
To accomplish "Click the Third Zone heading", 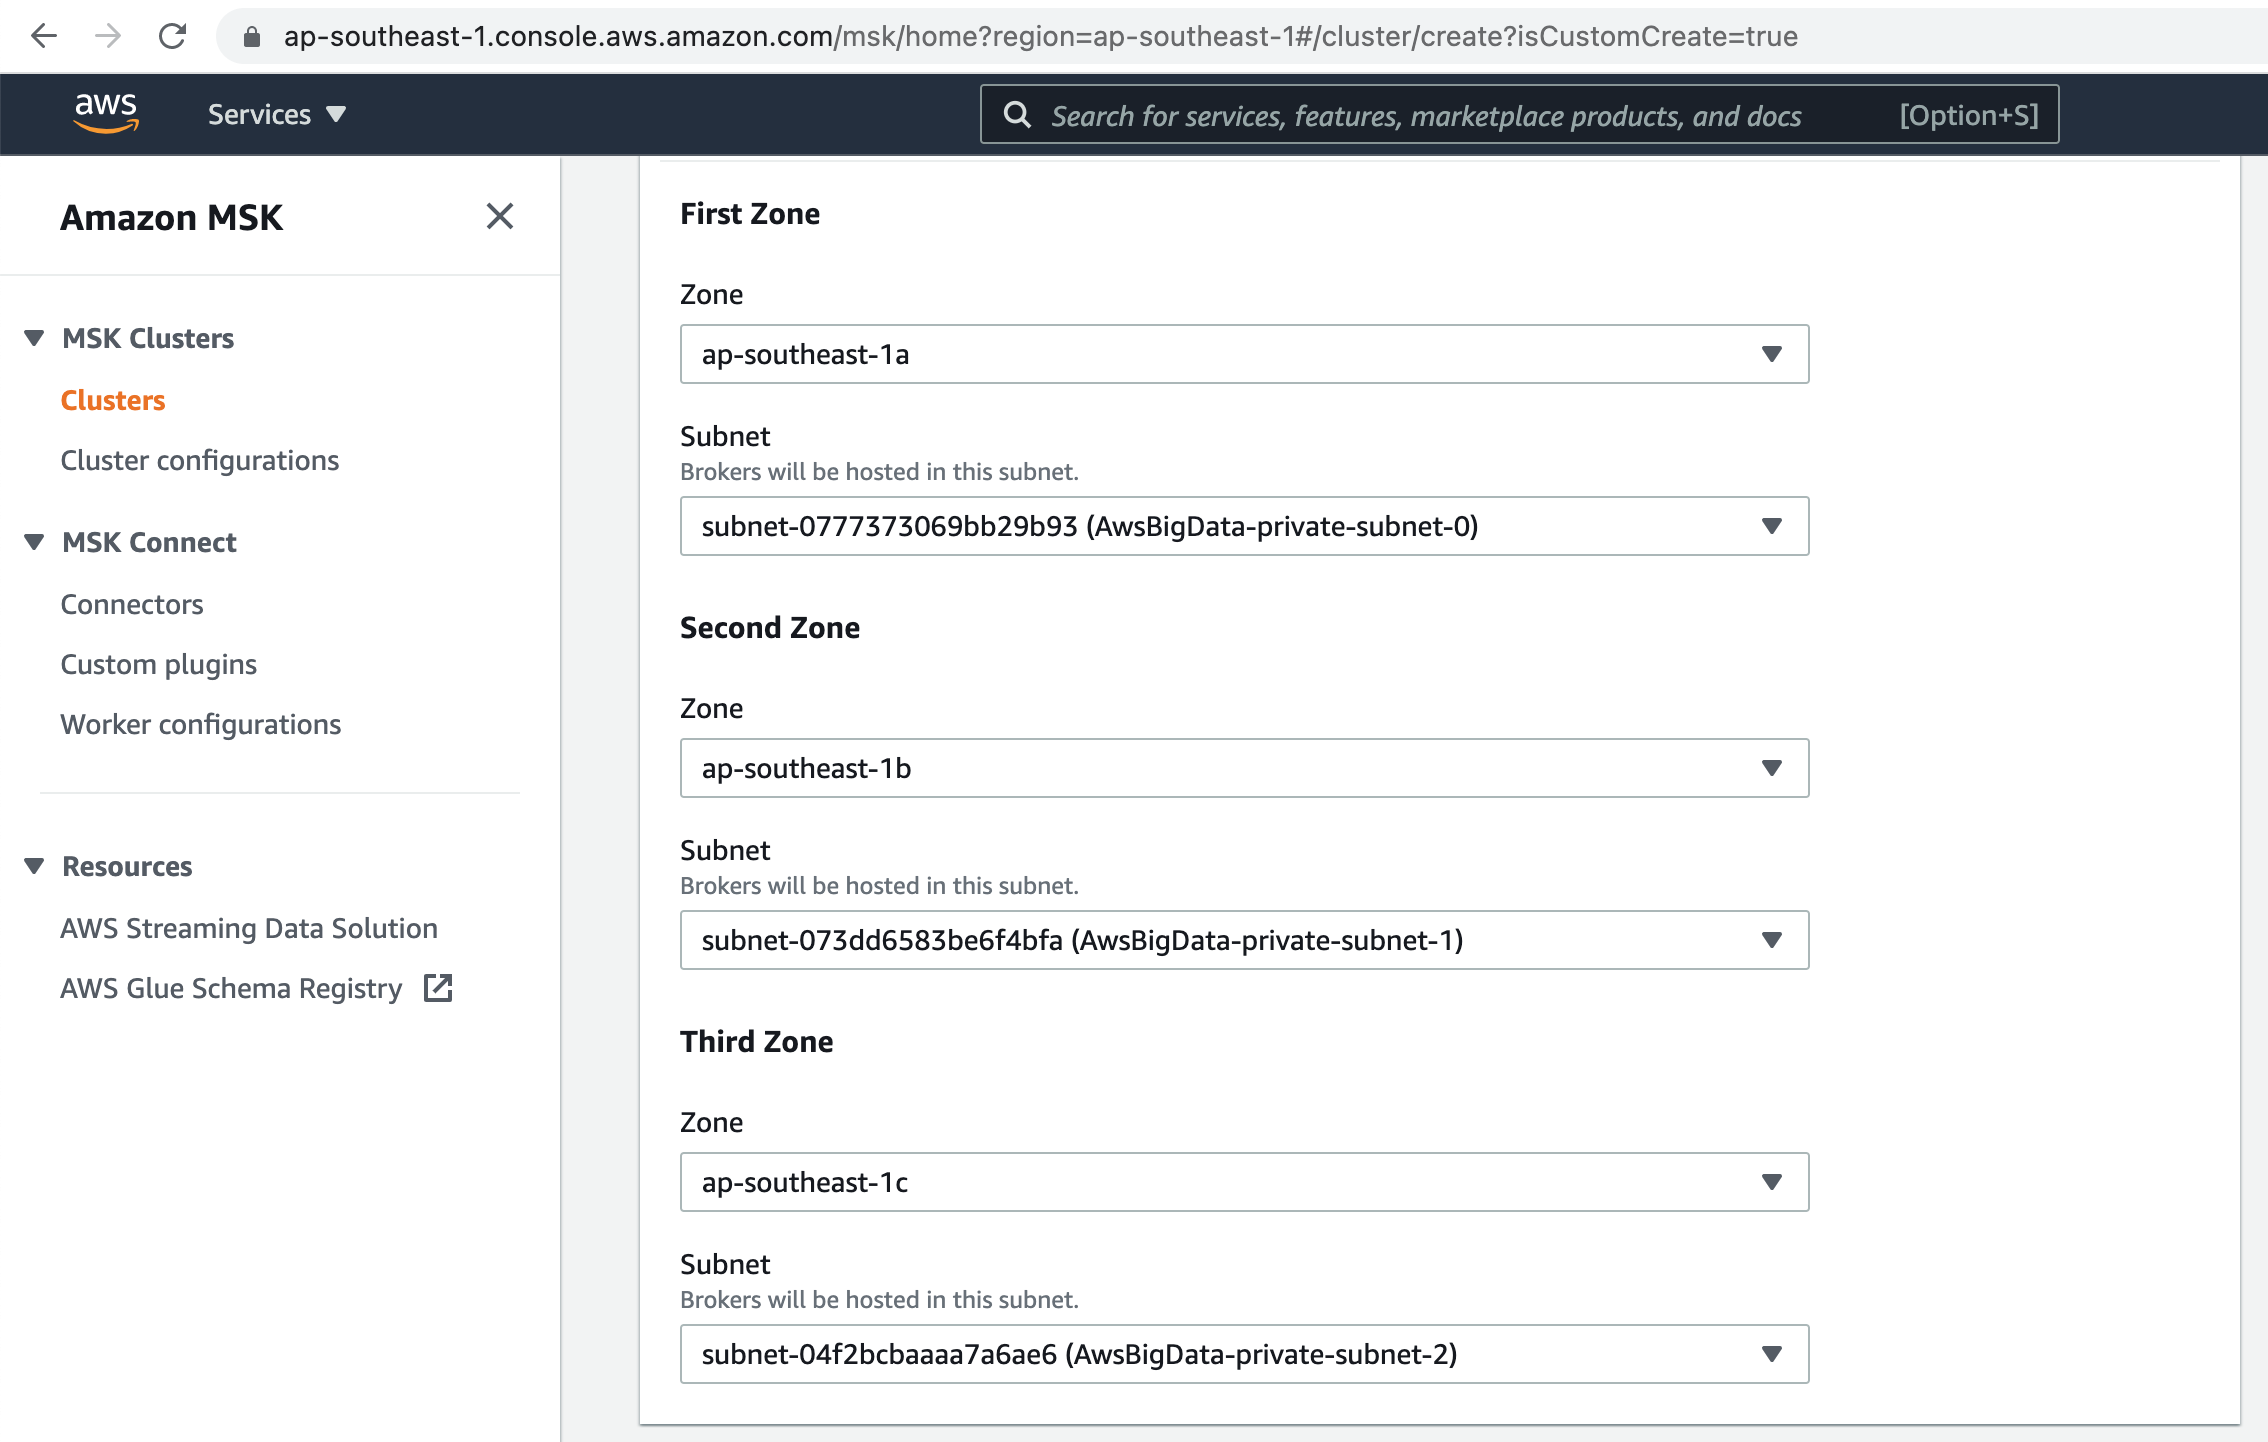I will (x=757, y=1041).
